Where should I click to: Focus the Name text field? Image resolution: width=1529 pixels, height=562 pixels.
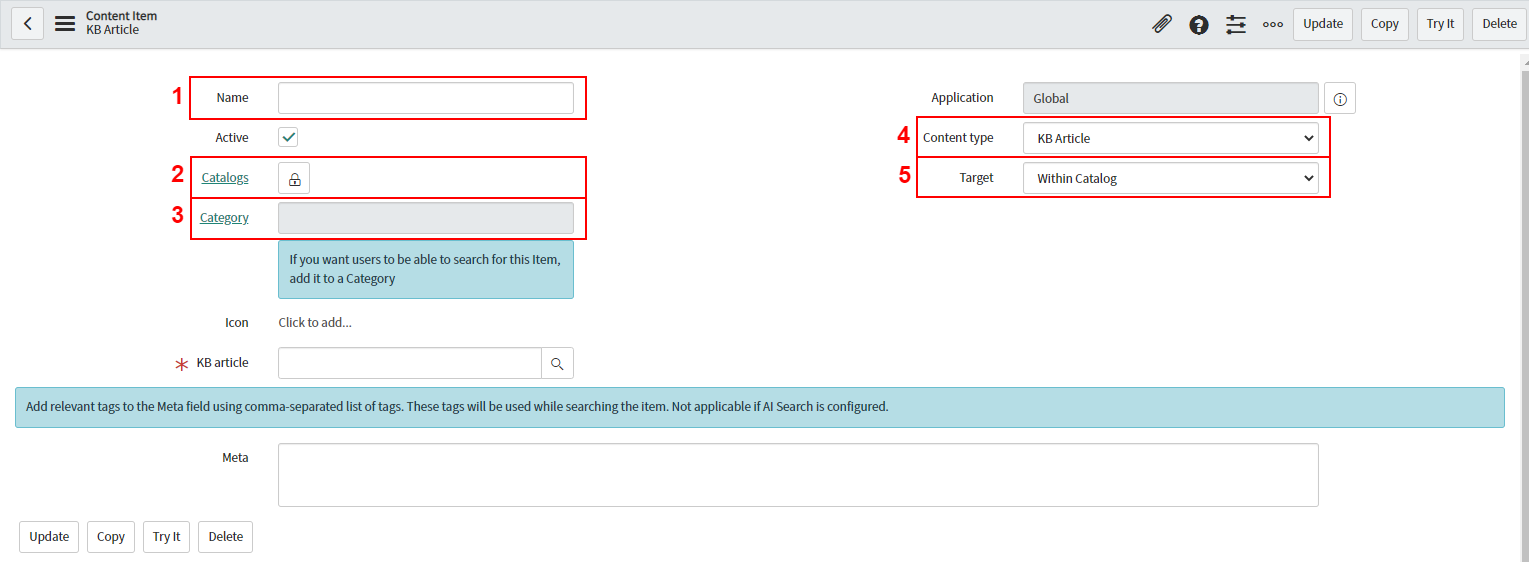425,98
